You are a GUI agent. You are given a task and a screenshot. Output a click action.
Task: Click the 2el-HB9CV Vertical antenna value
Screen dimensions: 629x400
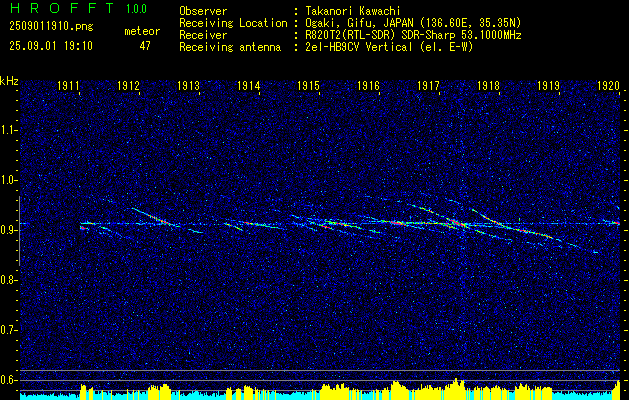[x=389, y=47]
